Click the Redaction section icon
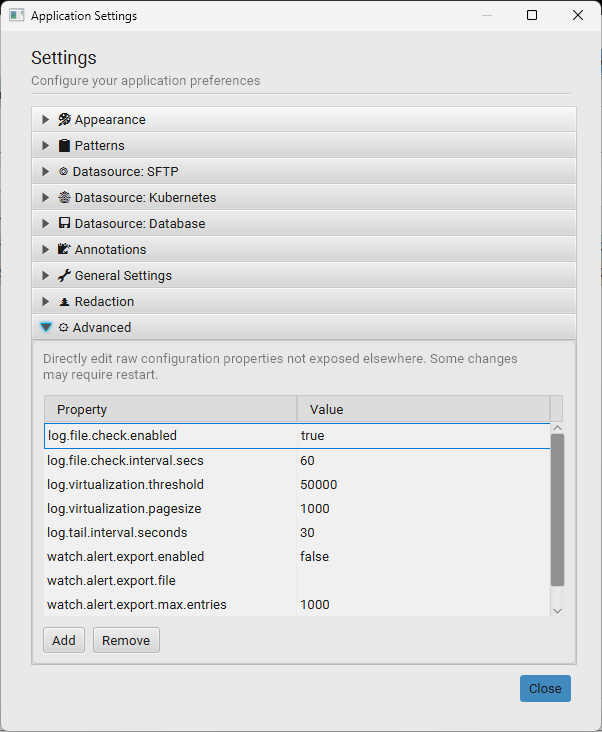 pyautogui.click(x=64, y=302)
